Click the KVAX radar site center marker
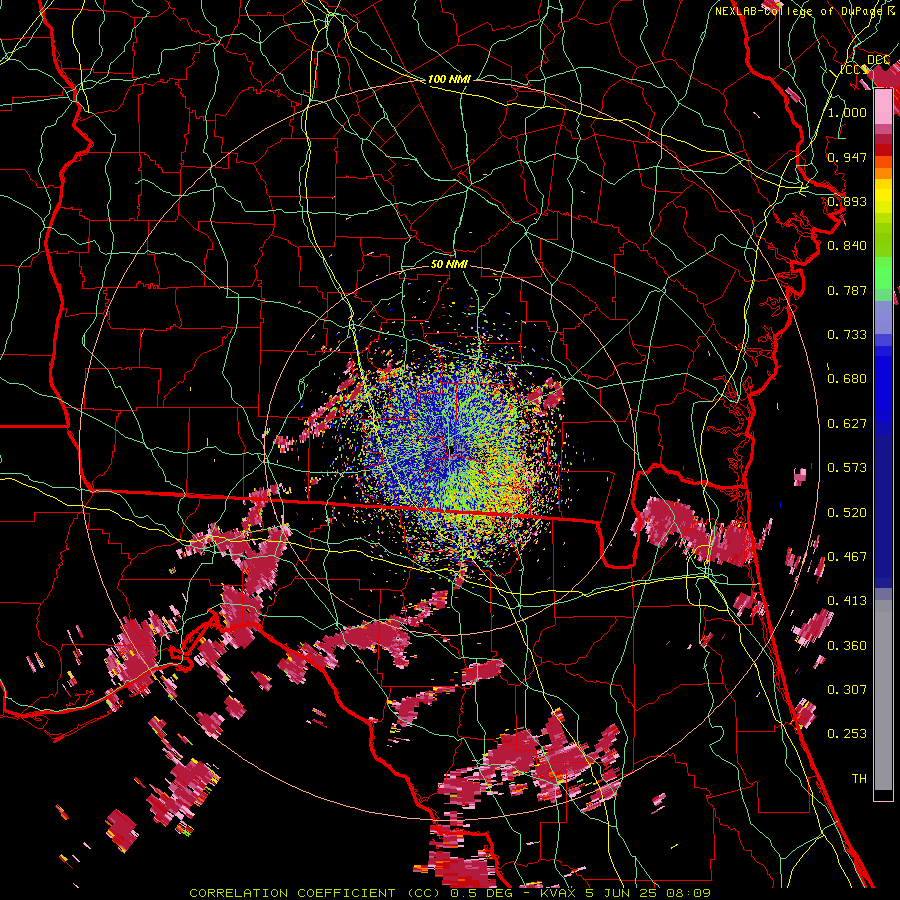This screenshot has height=900, width=900. click(452, 448)
